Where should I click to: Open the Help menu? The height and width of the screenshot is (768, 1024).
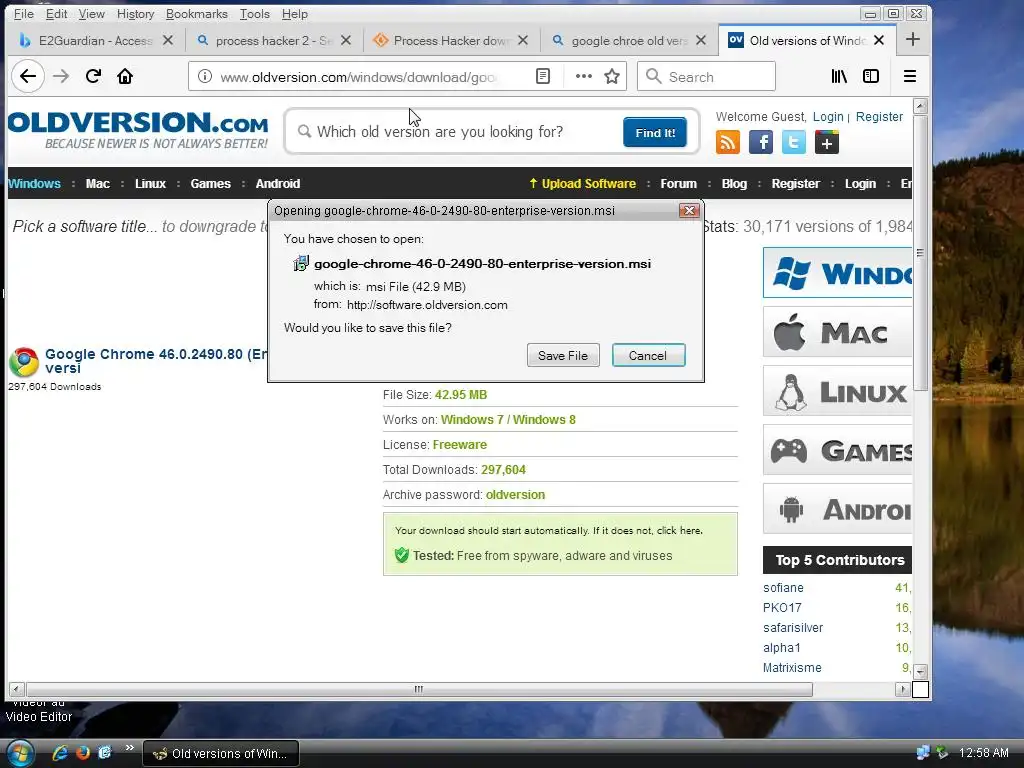click(295, 14)
